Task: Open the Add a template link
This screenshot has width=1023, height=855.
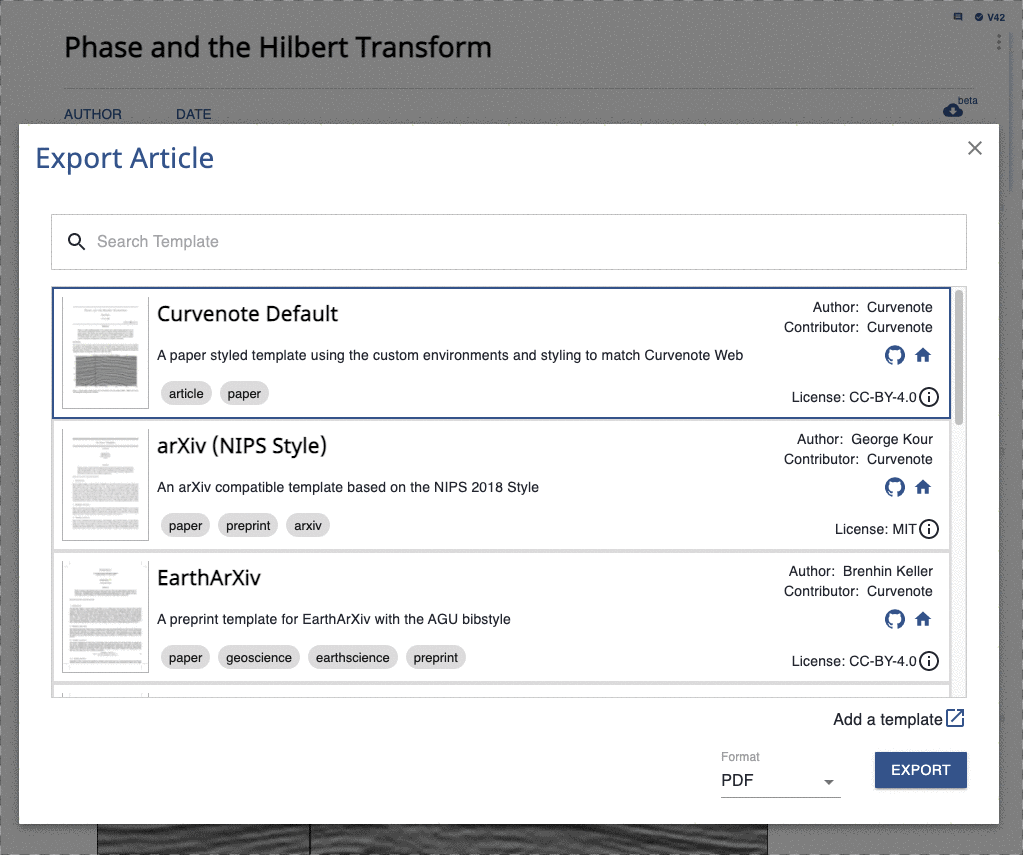Action: (898, 719)
